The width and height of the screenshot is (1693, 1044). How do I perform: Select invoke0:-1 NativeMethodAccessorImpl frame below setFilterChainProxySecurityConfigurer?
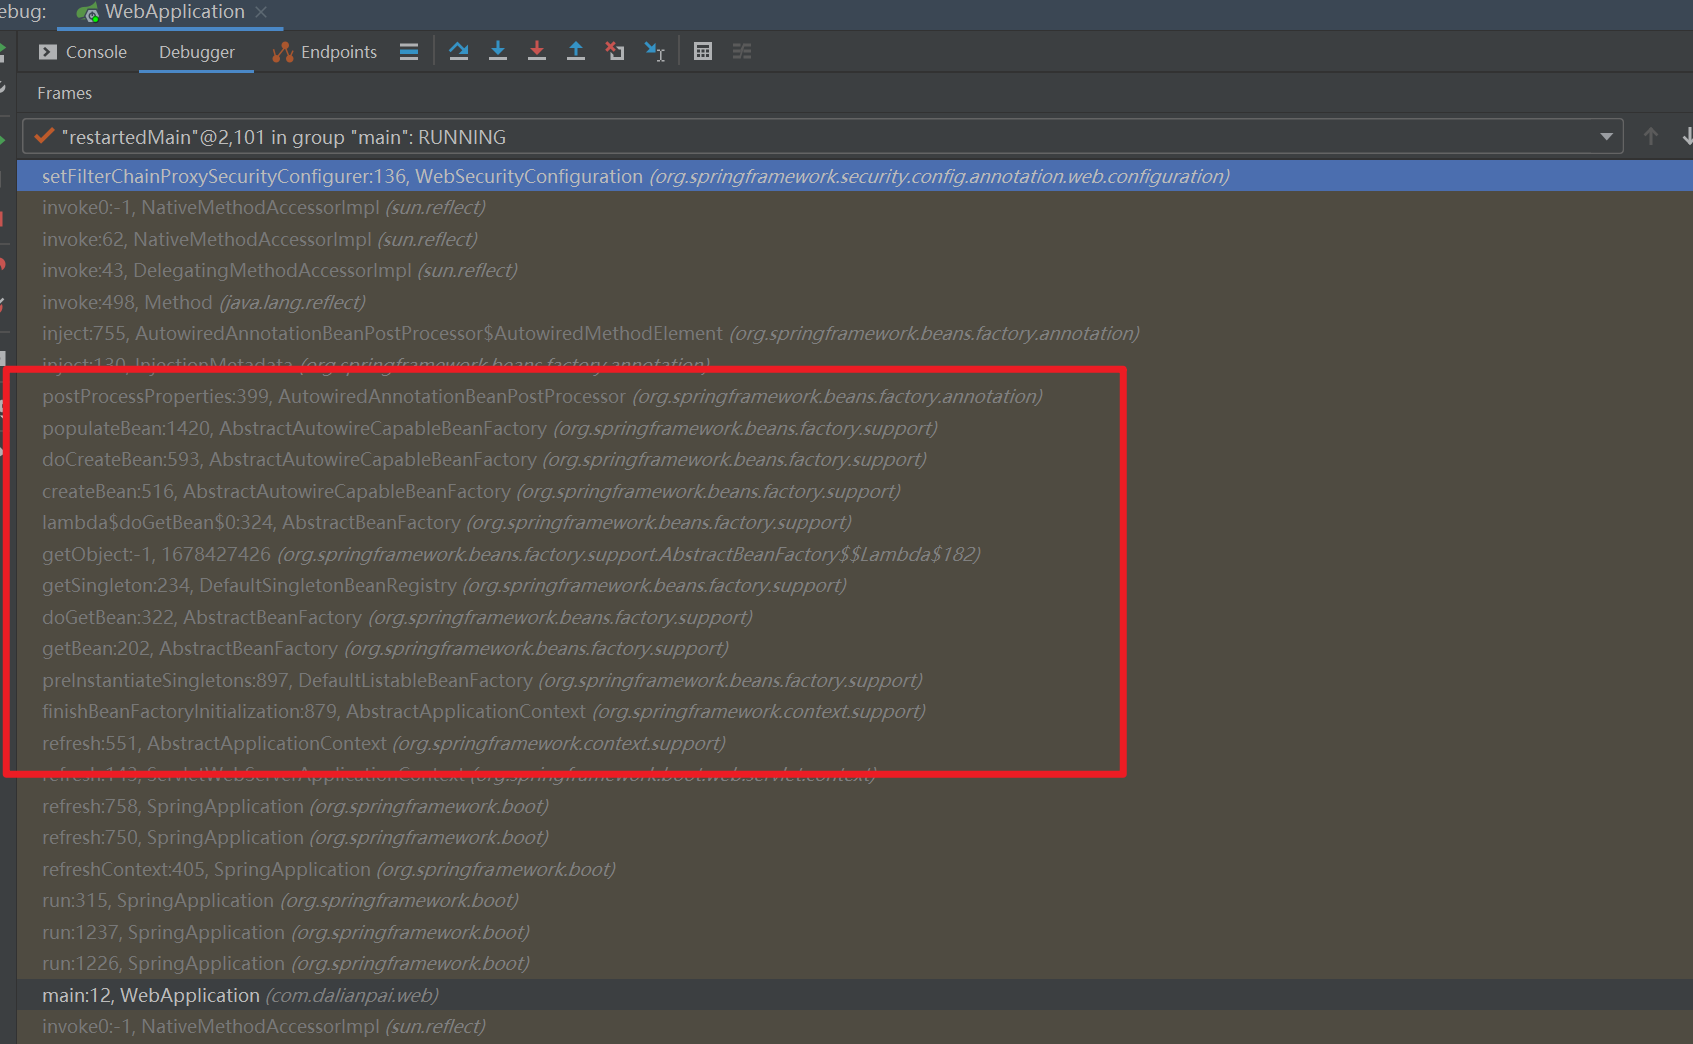point(854,208)
